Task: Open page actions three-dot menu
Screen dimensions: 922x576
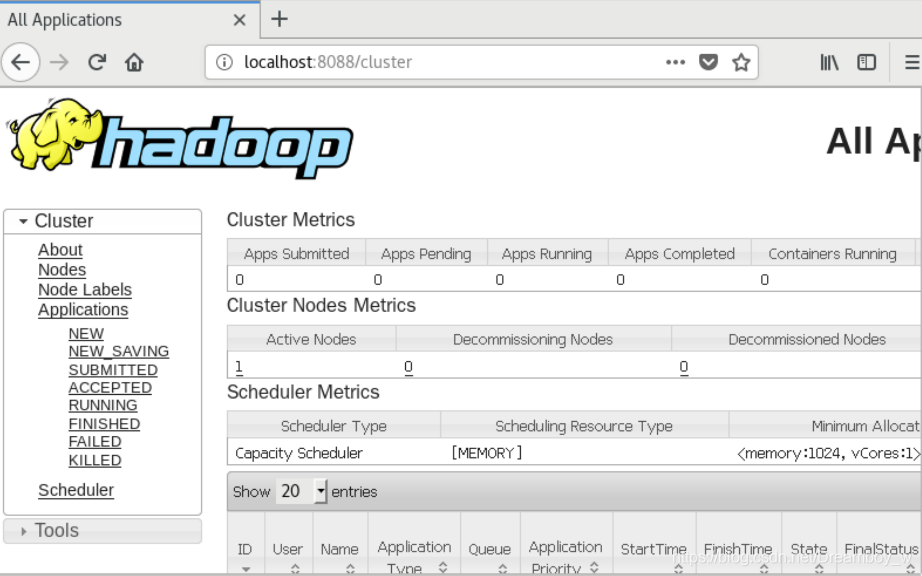Action: [x=675, y=62]
